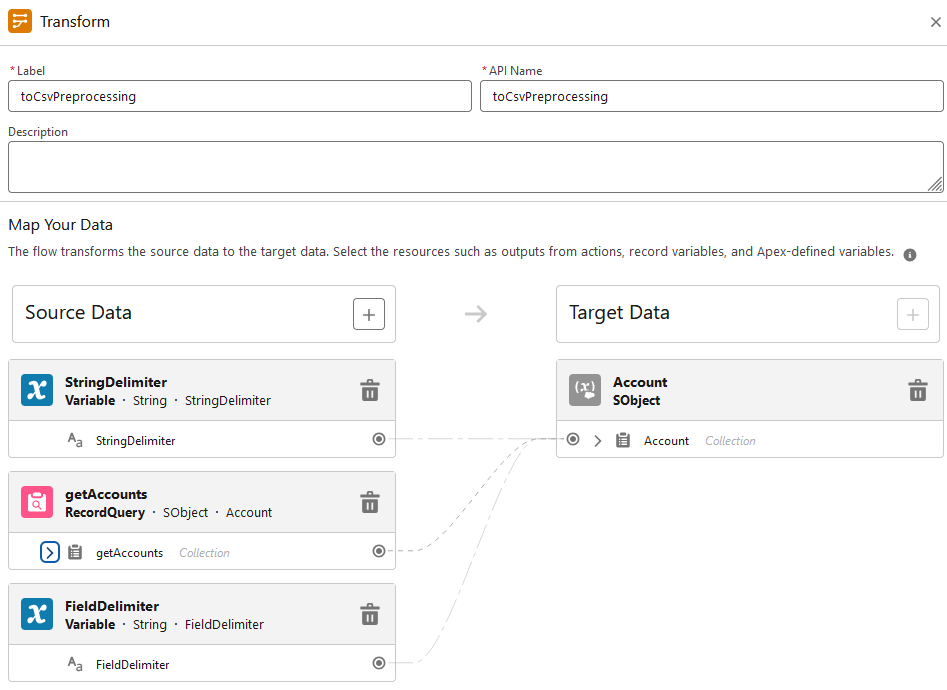Remove the FieldDelimiter source resource
The image size is (947, 690).
[x=370, y=614]
